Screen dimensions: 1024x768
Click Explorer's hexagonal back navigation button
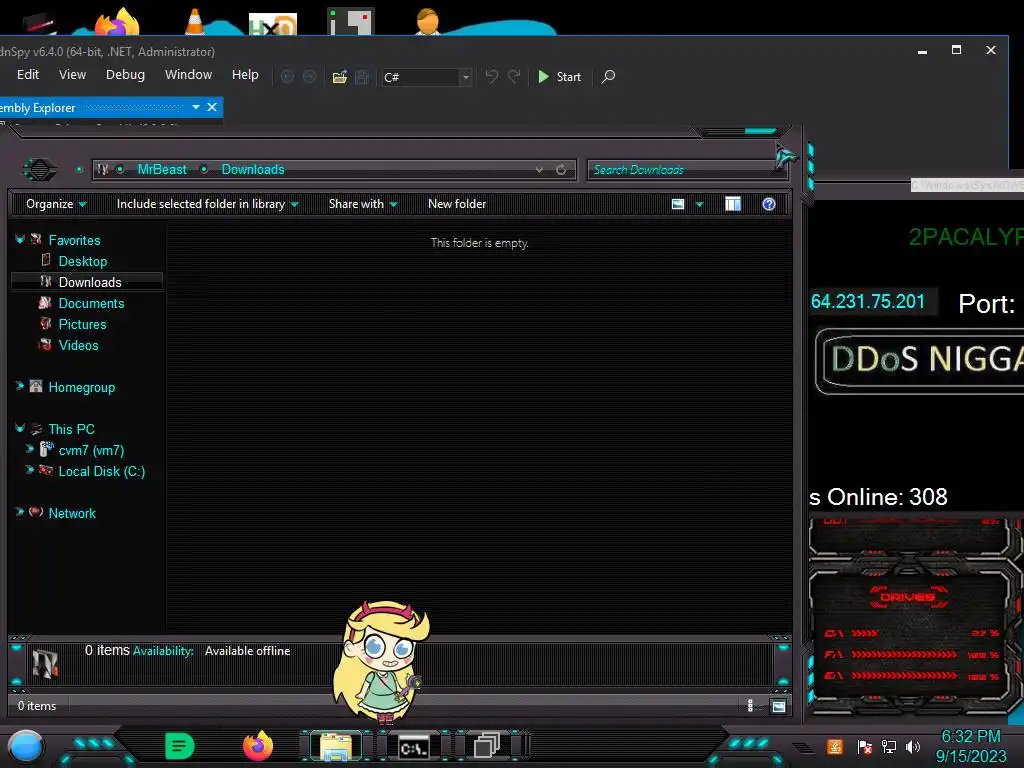[x=40, y=170]
